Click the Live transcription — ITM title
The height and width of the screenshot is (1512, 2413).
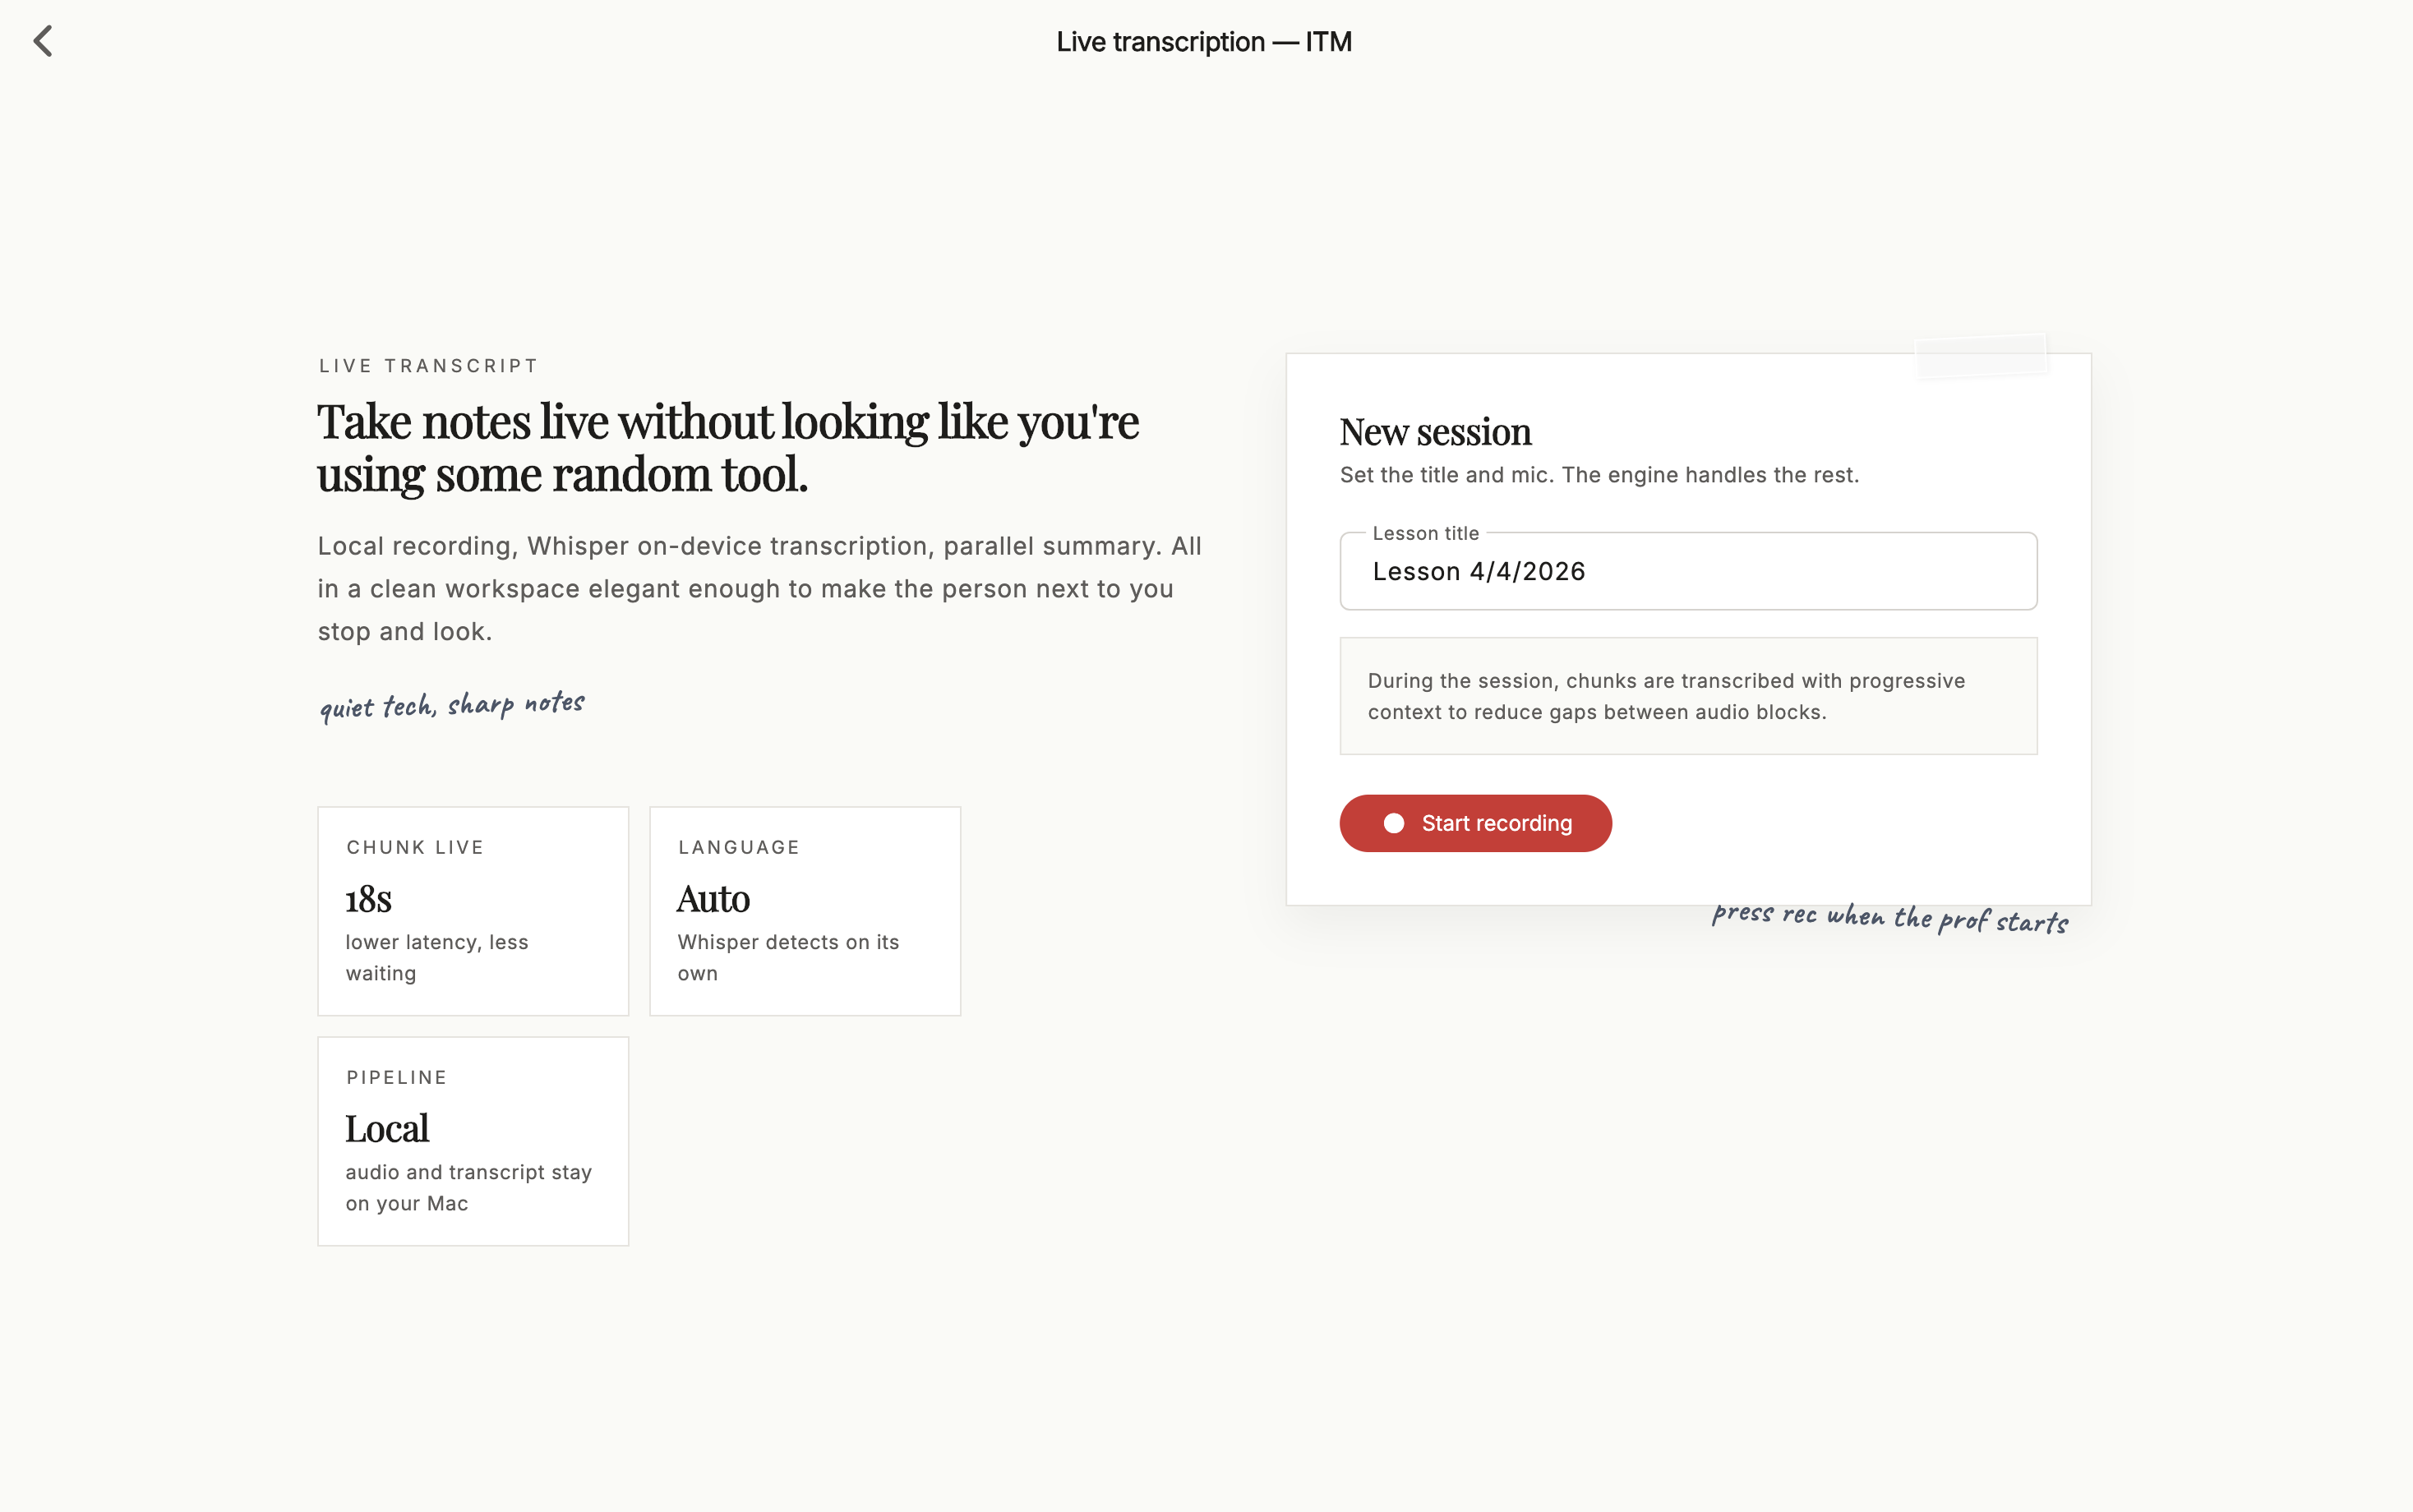[x=1204, y=42]
